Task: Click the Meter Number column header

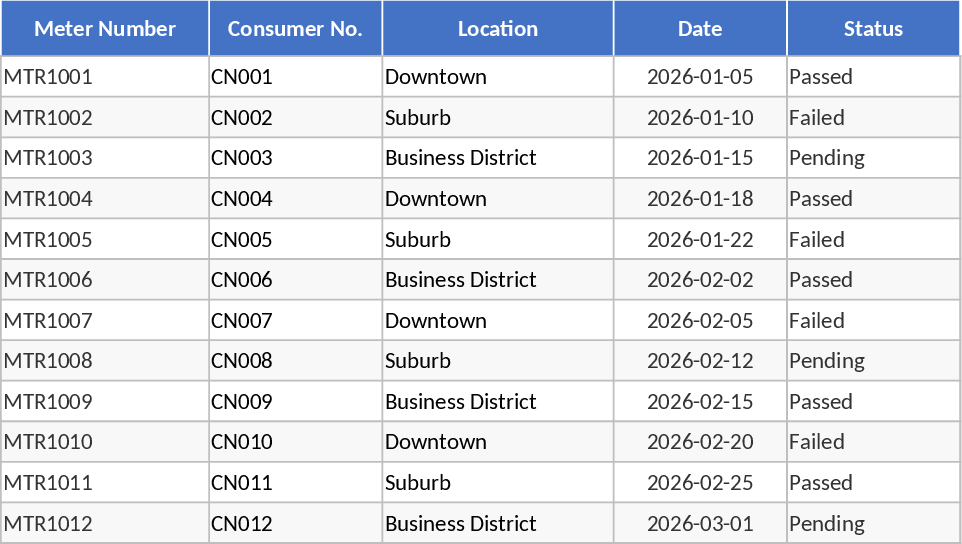Action: pos(105,29)
